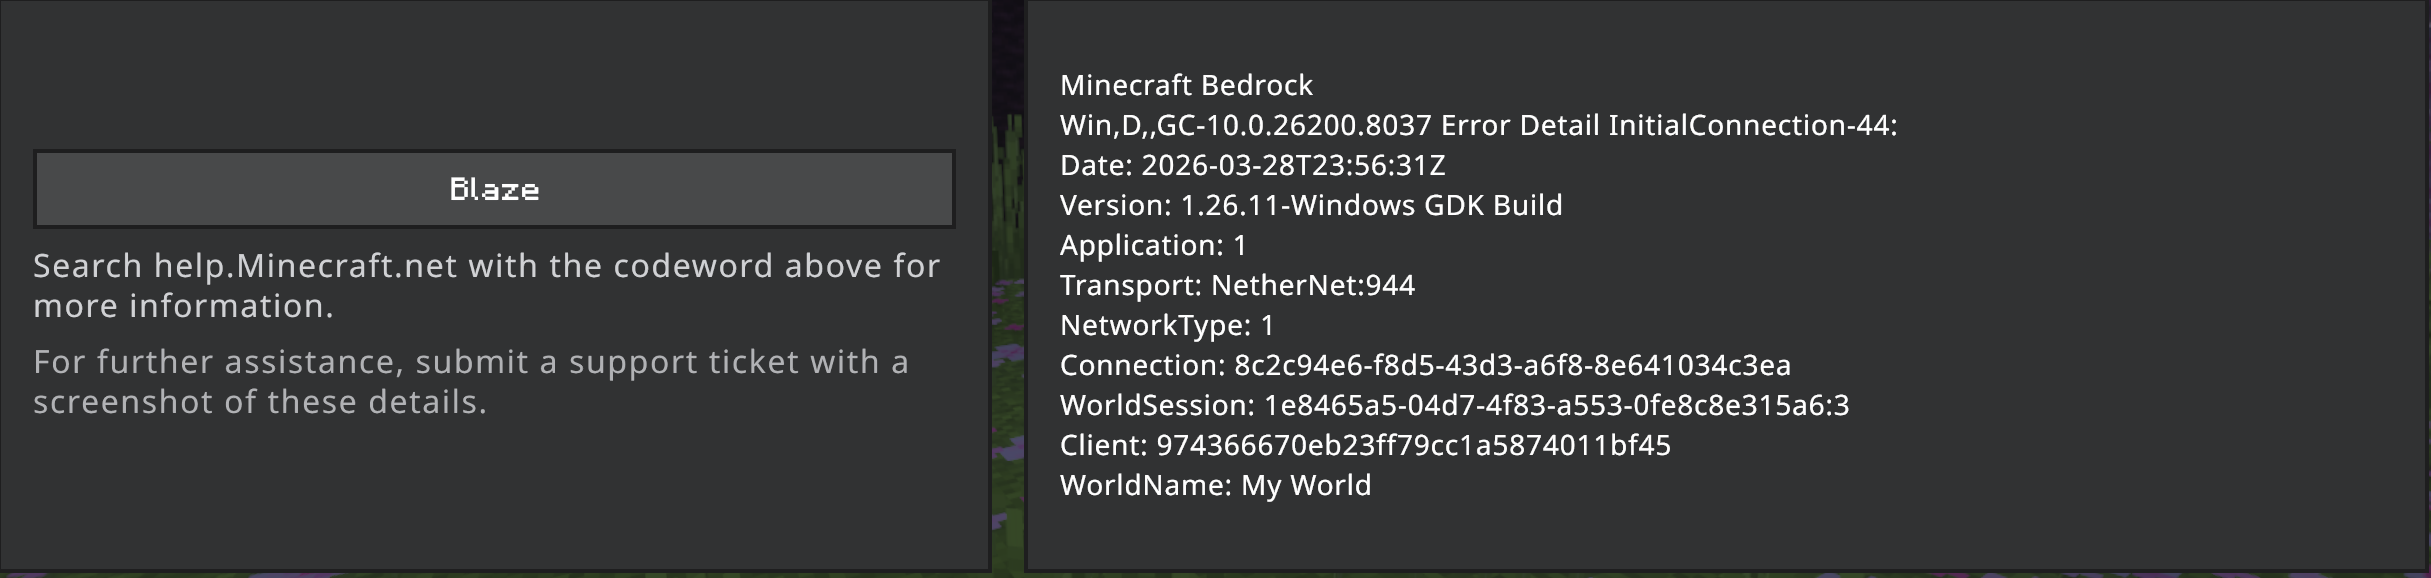Select the 'My World' world name text
This screenshot has height=578, width=2431.
pos(1306,485)
